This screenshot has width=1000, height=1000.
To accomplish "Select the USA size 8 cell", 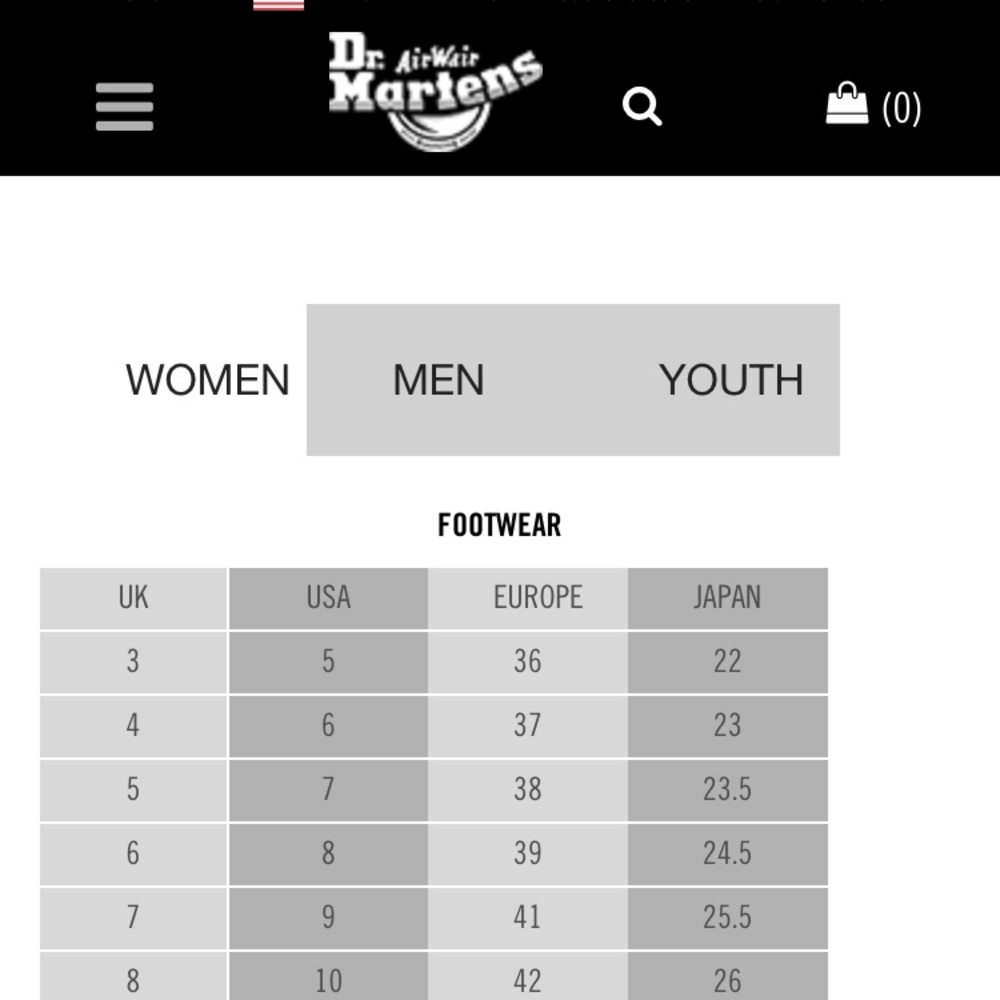I will click(328, 854).
